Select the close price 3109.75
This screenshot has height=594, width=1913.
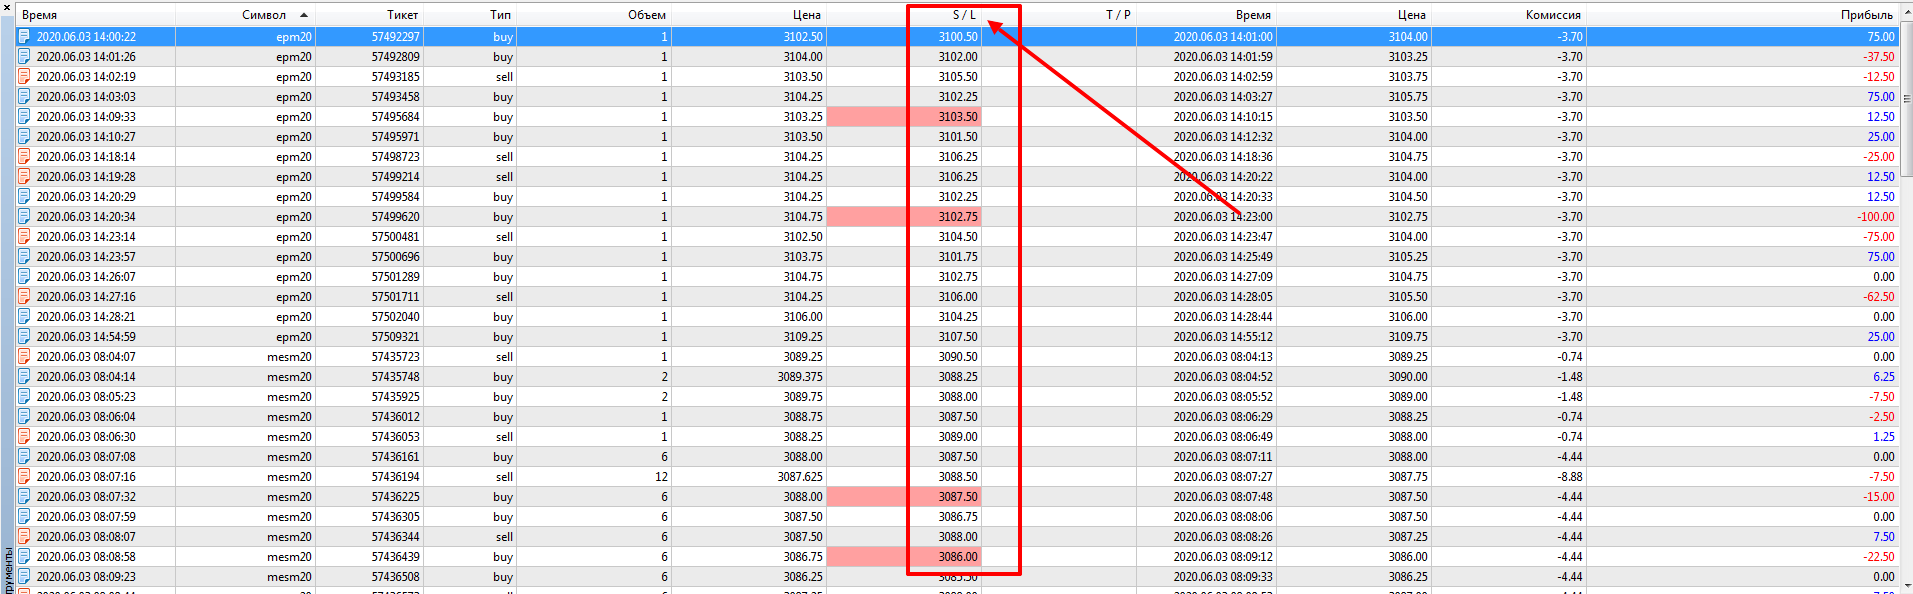point(1408,337)
